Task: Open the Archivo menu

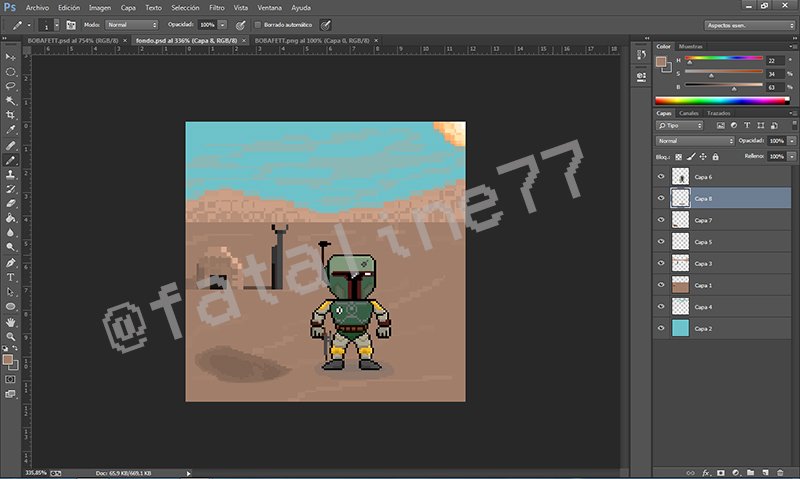Action: click(37, 8)
